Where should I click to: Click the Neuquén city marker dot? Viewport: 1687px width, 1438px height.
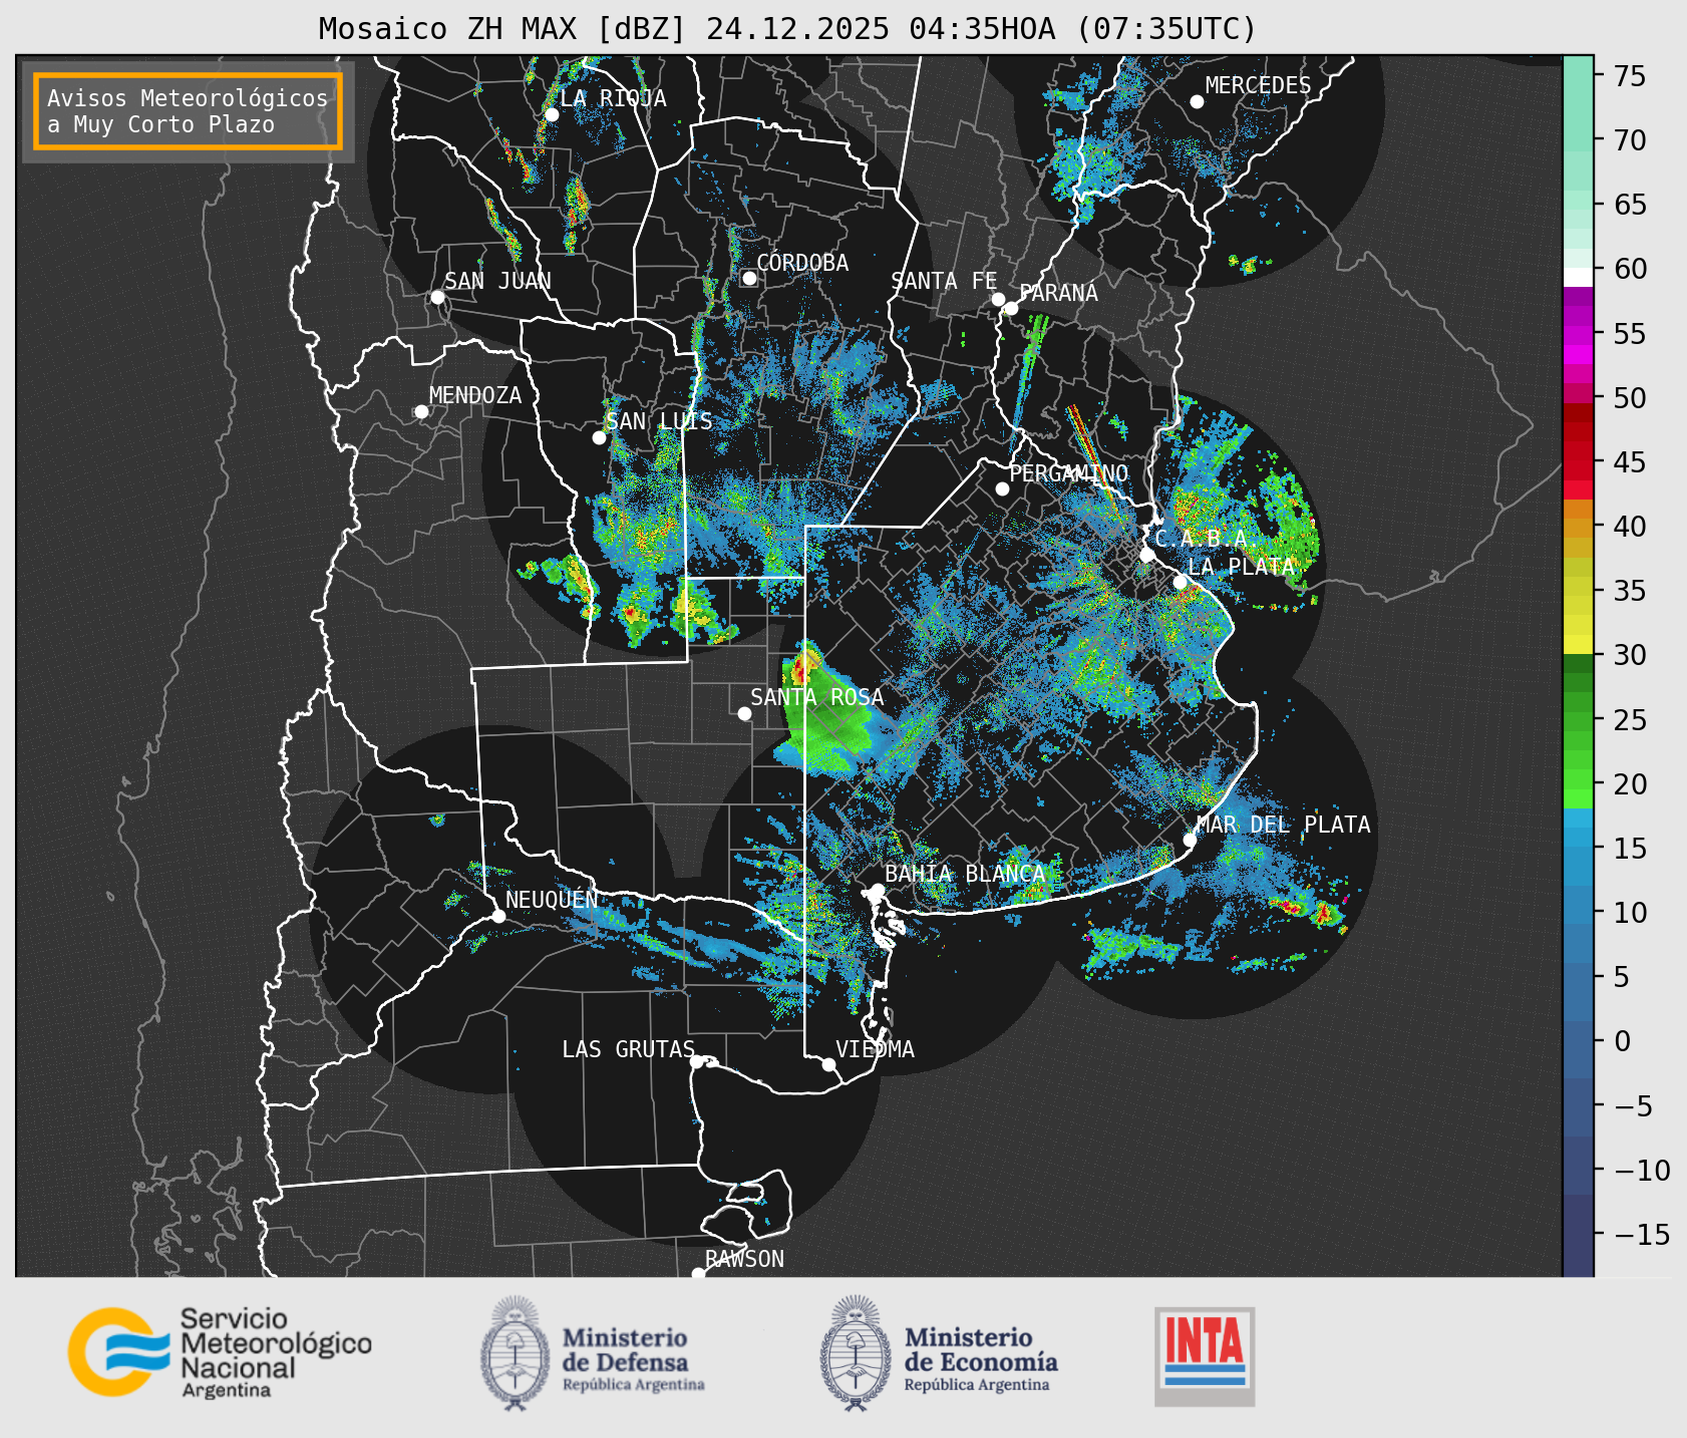point(498,915)
